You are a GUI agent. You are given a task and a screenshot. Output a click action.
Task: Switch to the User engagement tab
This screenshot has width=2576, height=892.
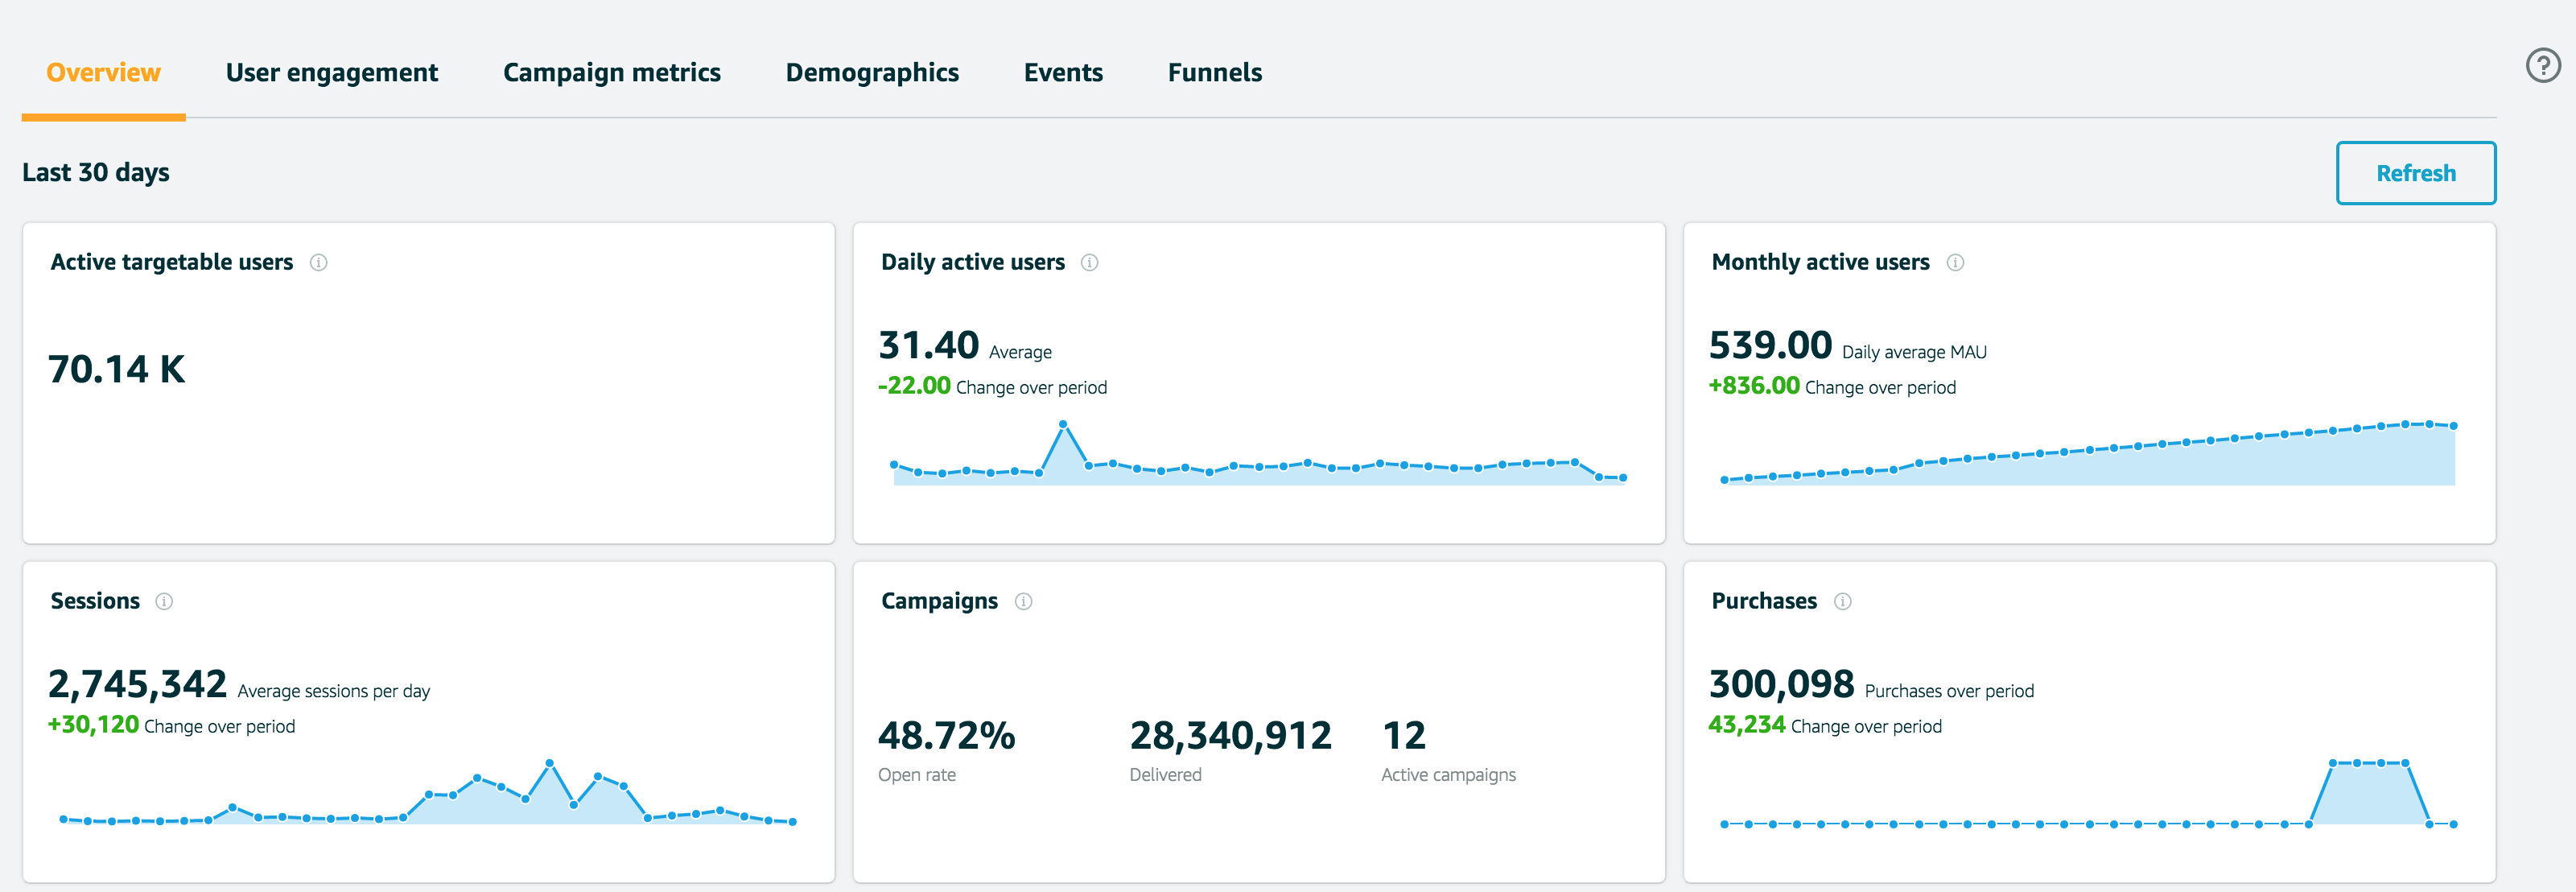coord(331,73)
